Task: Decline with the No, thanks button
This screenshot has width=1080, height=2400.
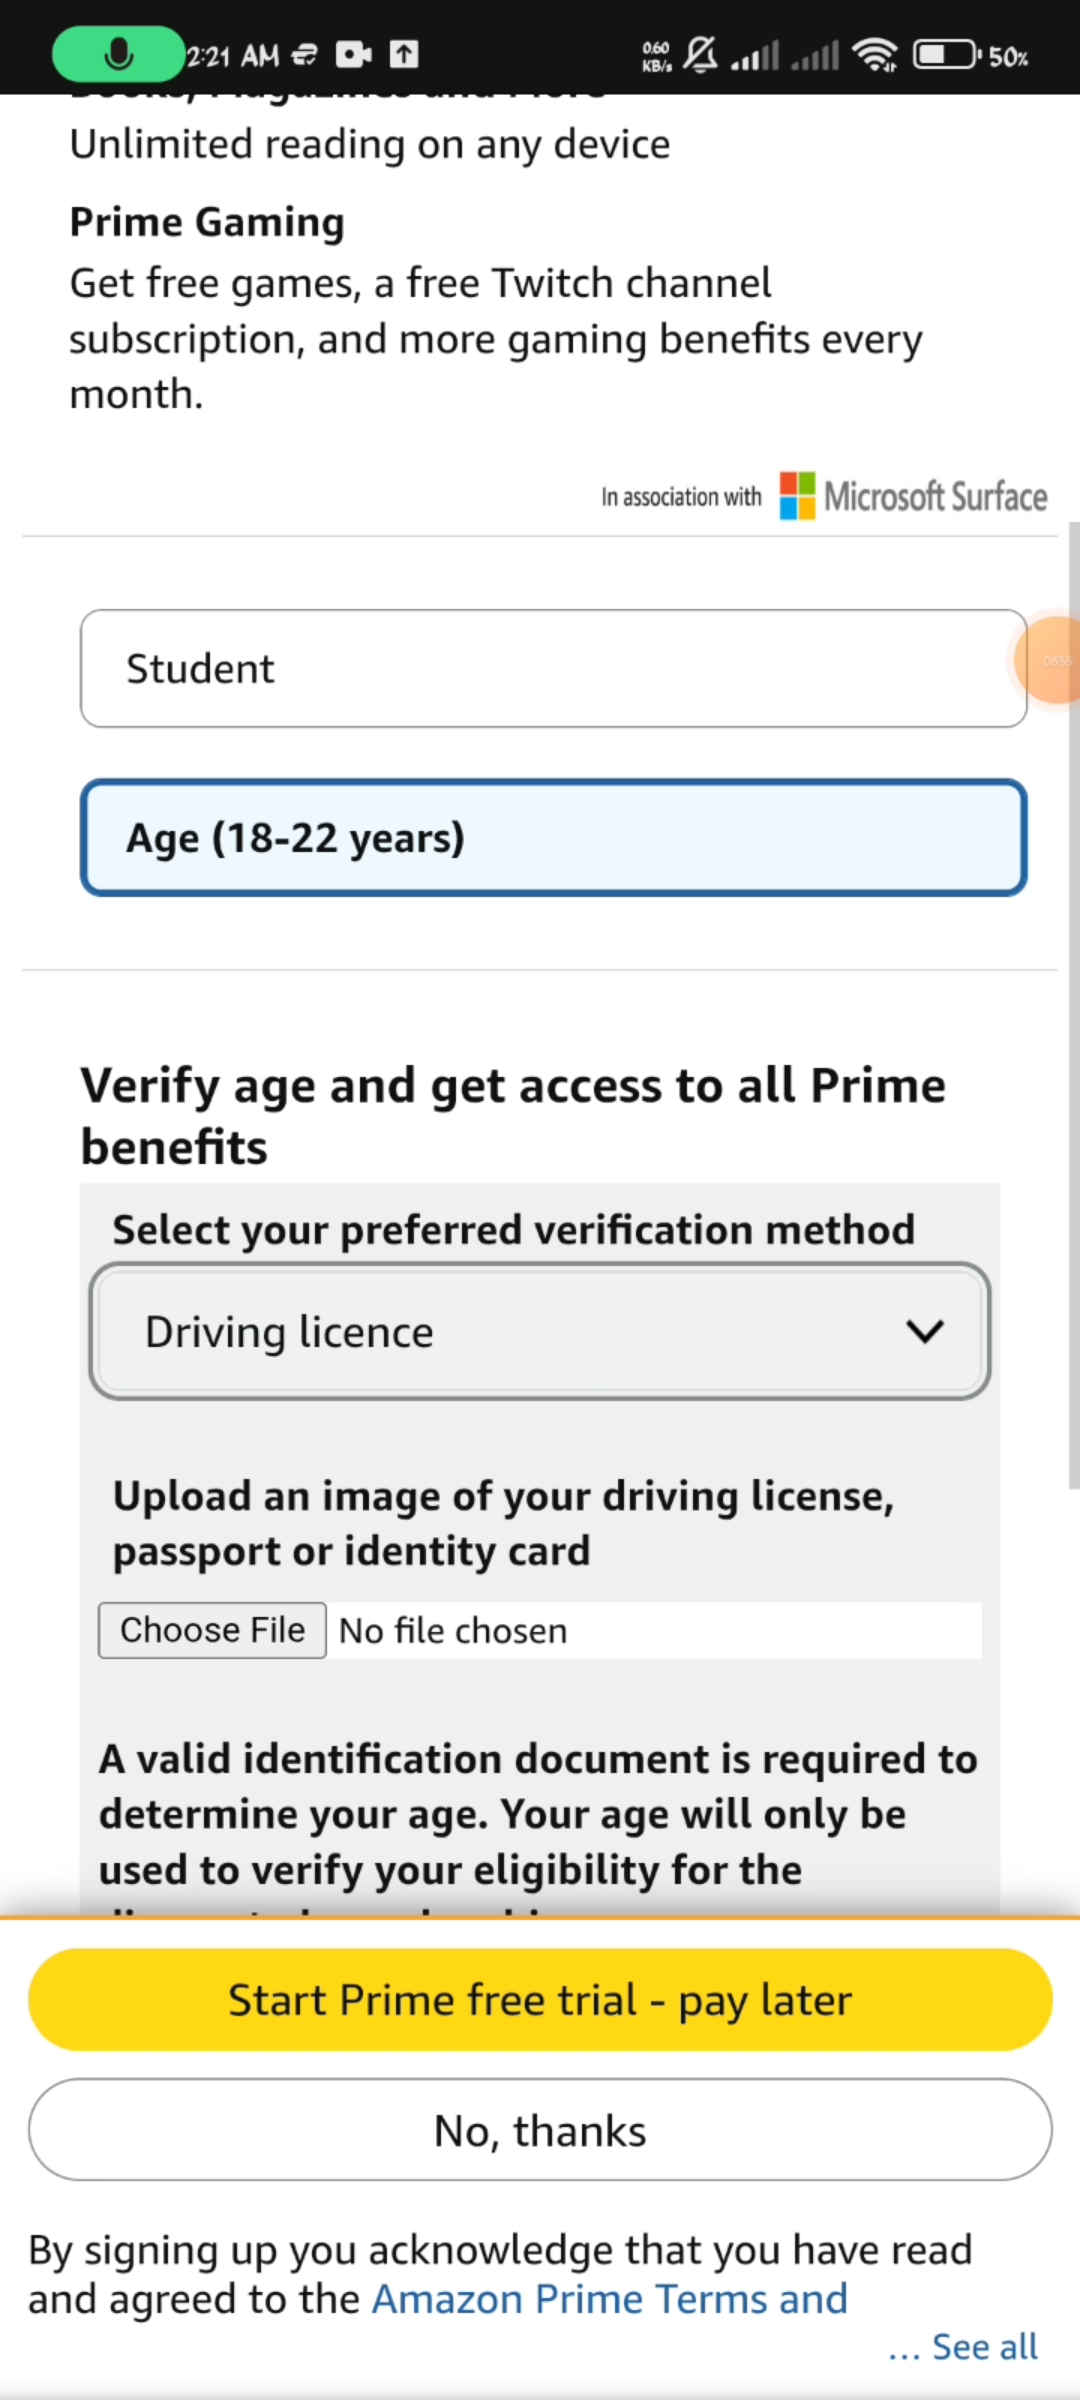Action: click(x=540, y=2131)
